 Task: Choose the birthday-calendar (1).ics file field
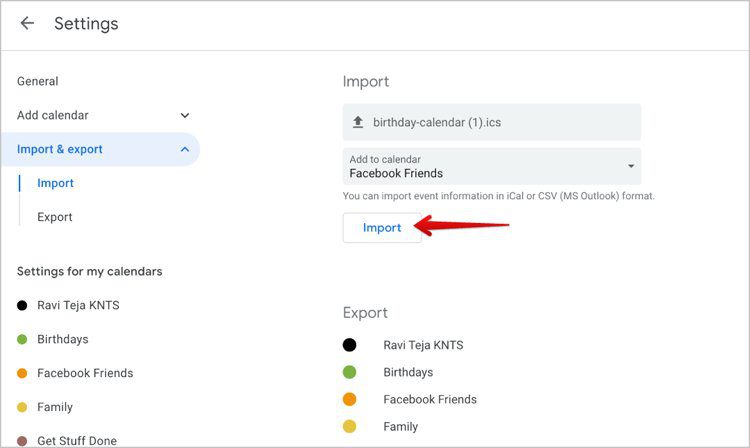492,122
